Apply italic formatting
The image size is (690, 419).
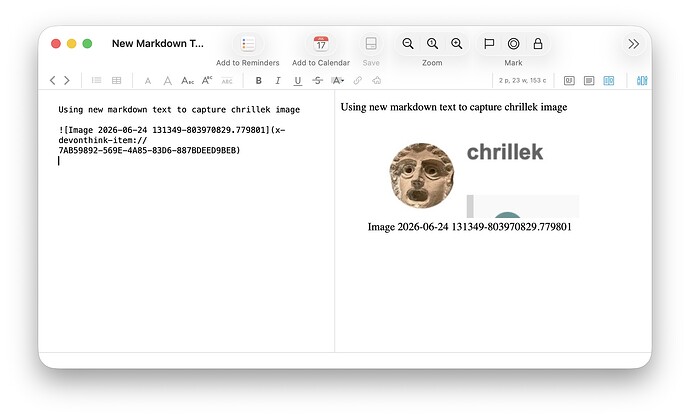[x=278, y=81]
